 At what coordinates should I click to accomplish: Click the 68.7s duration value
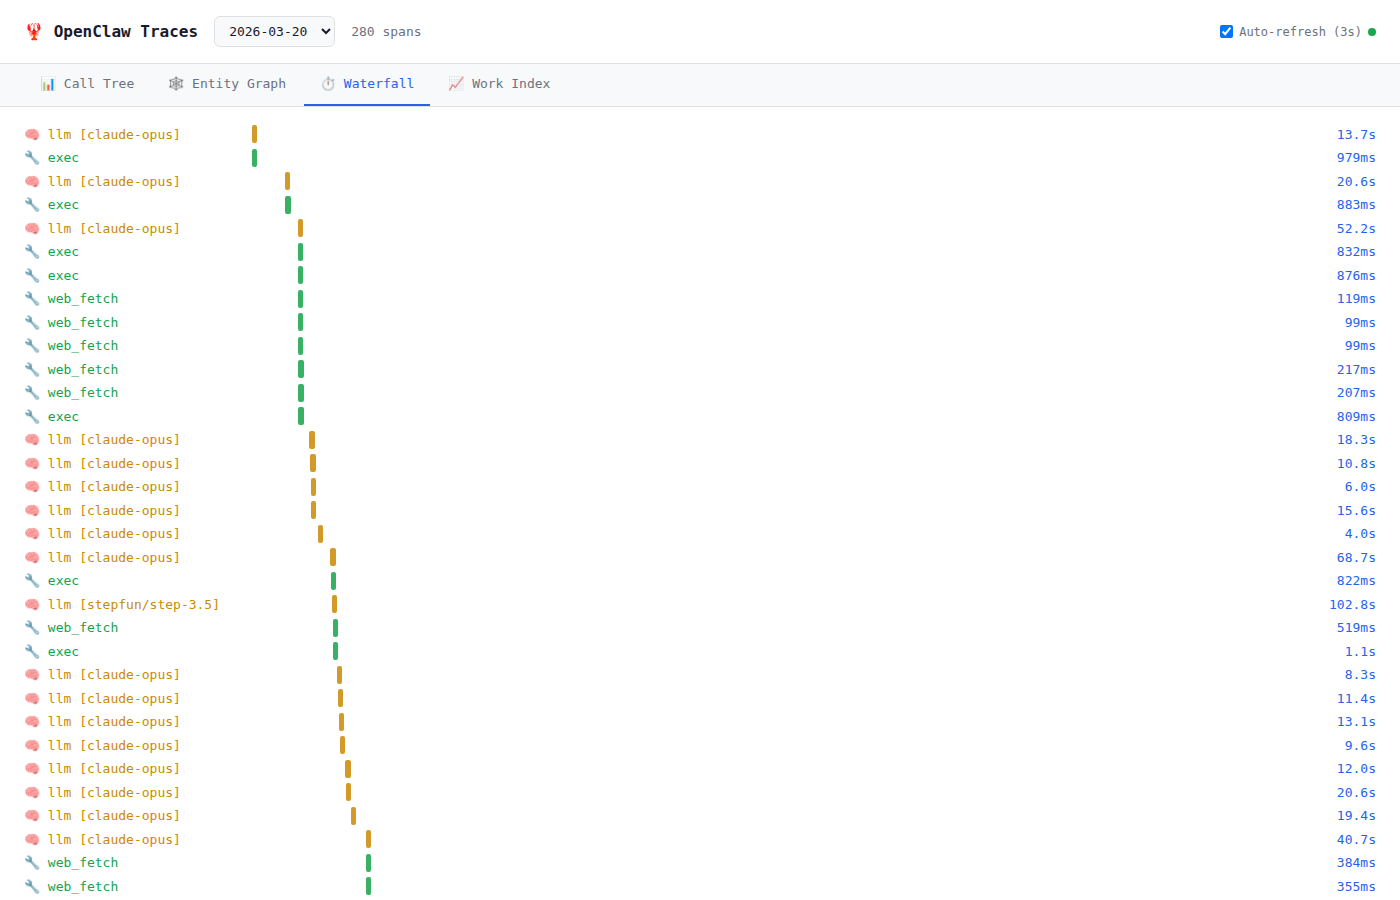pos(1356,558)
